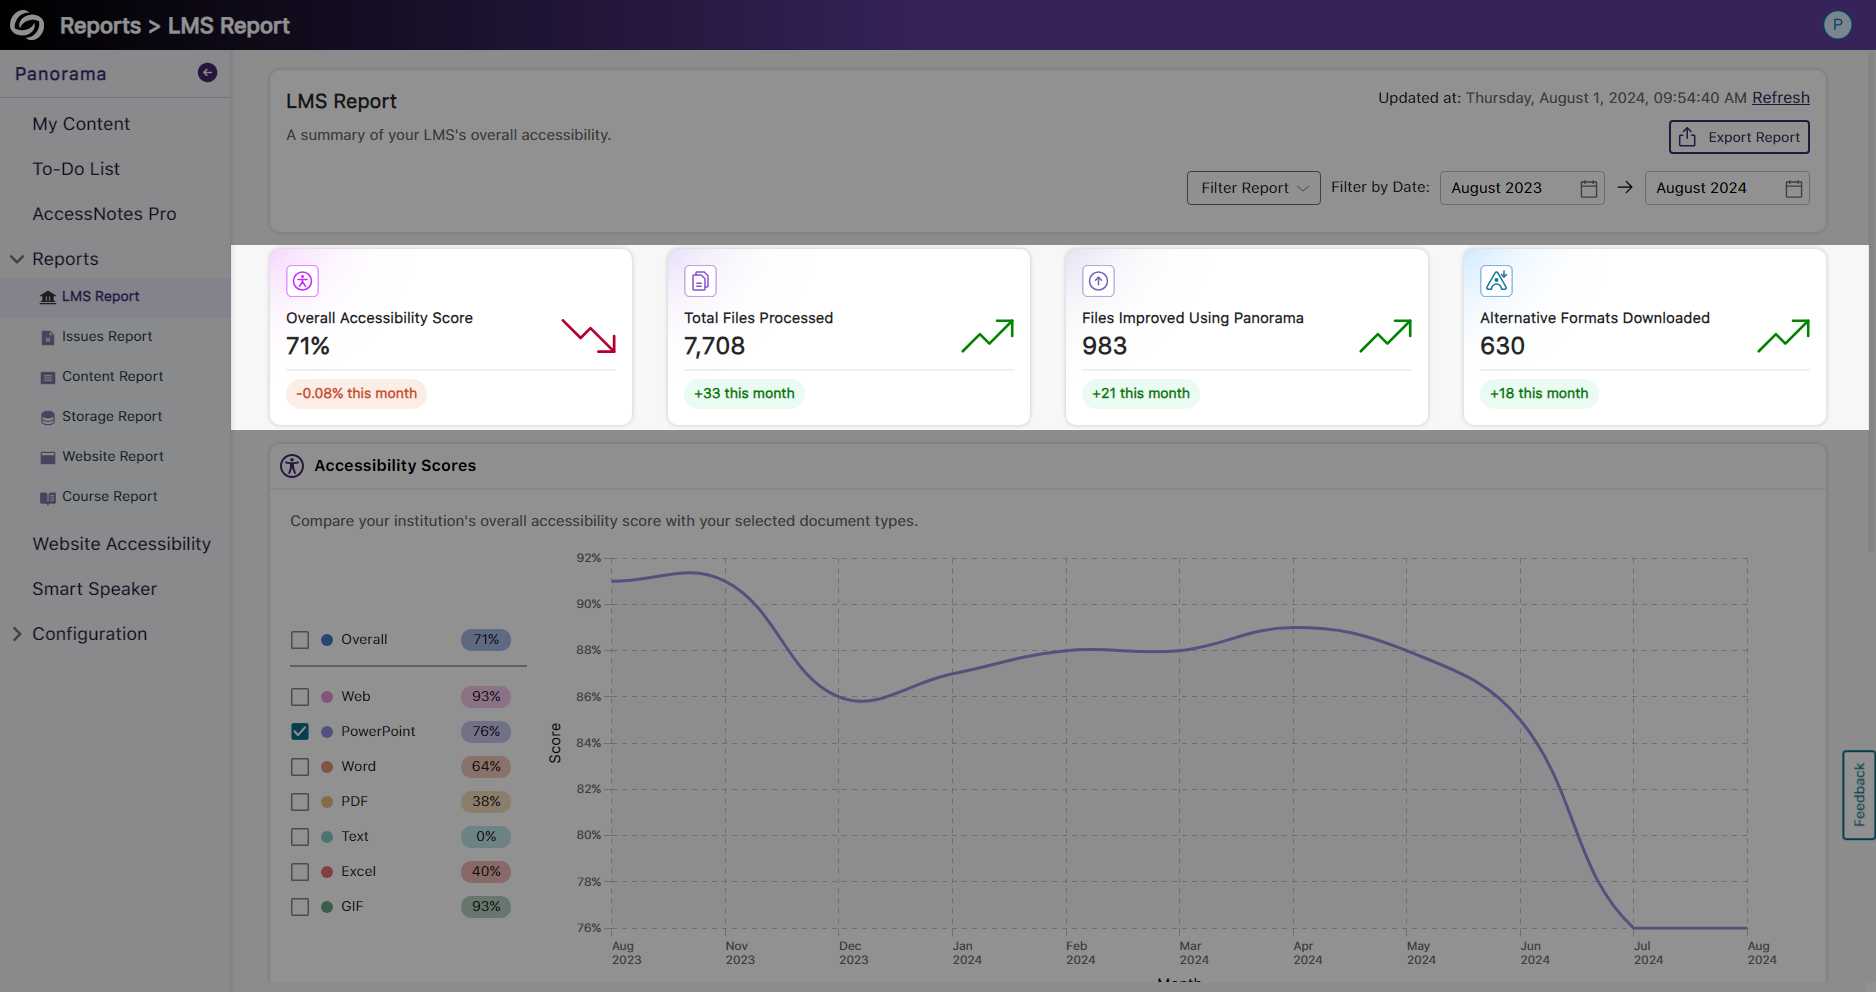Uncheck the PowerPoint score checkbox
1876x992 pixels.
(x=300, y=731)
